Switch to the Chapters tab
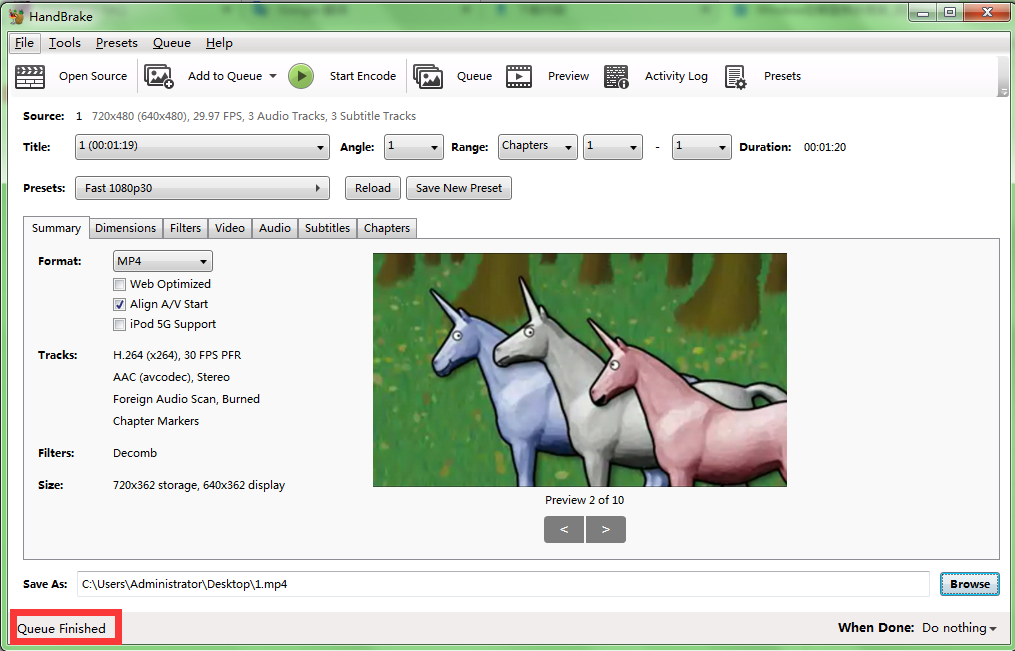This screenshot has width=1015, height=651. (386, 228)
